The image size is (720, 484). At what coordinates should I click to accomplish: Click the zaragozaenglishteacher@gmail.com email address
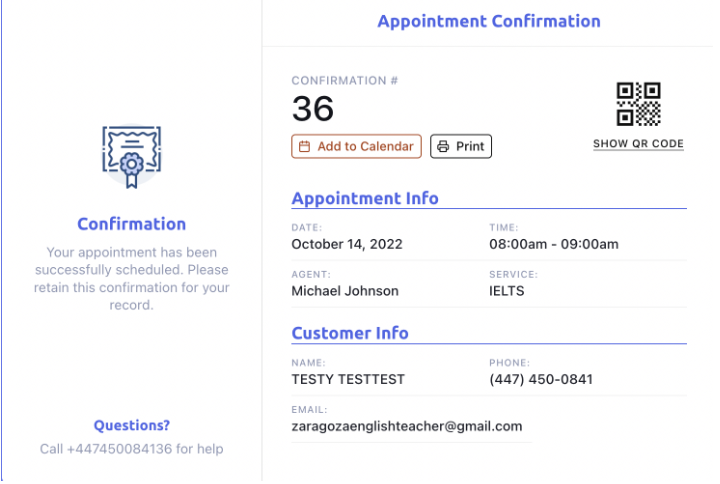pyautogui.click(x=407, y=426)
